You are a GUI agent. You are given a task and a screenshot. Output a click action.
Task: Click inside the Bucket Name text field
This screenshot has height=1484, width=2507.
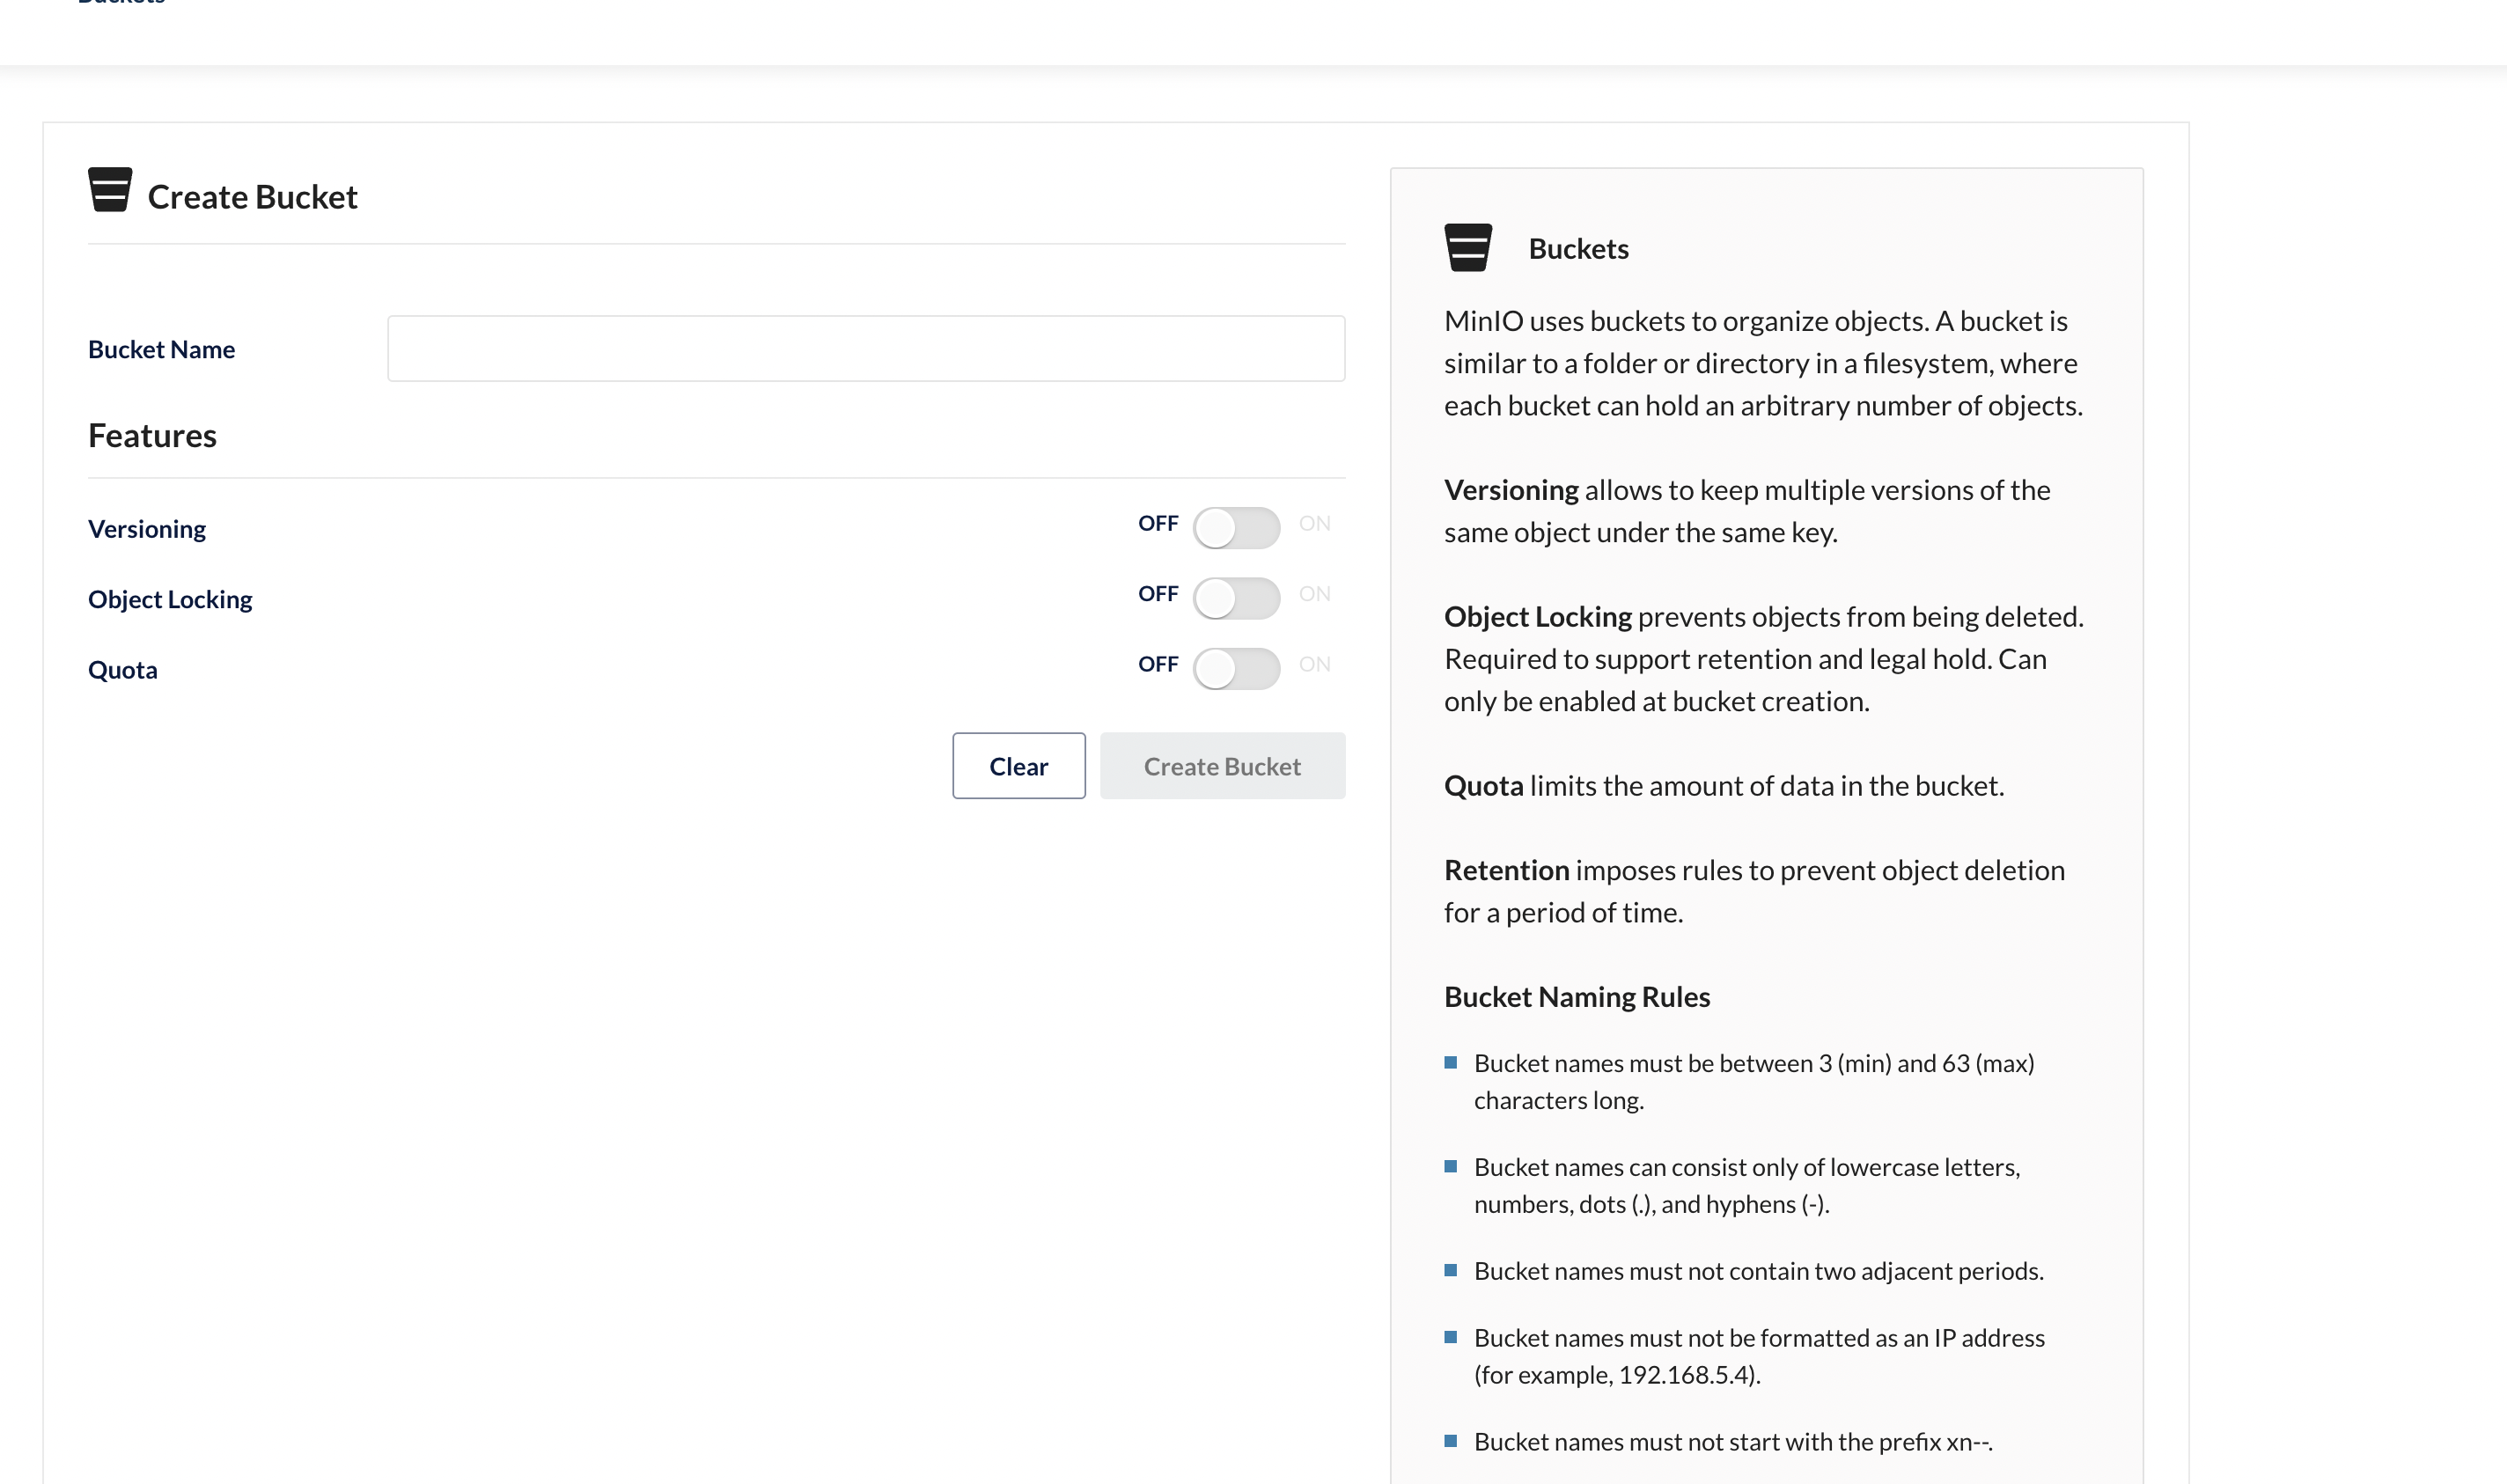[x=866, y=349]
